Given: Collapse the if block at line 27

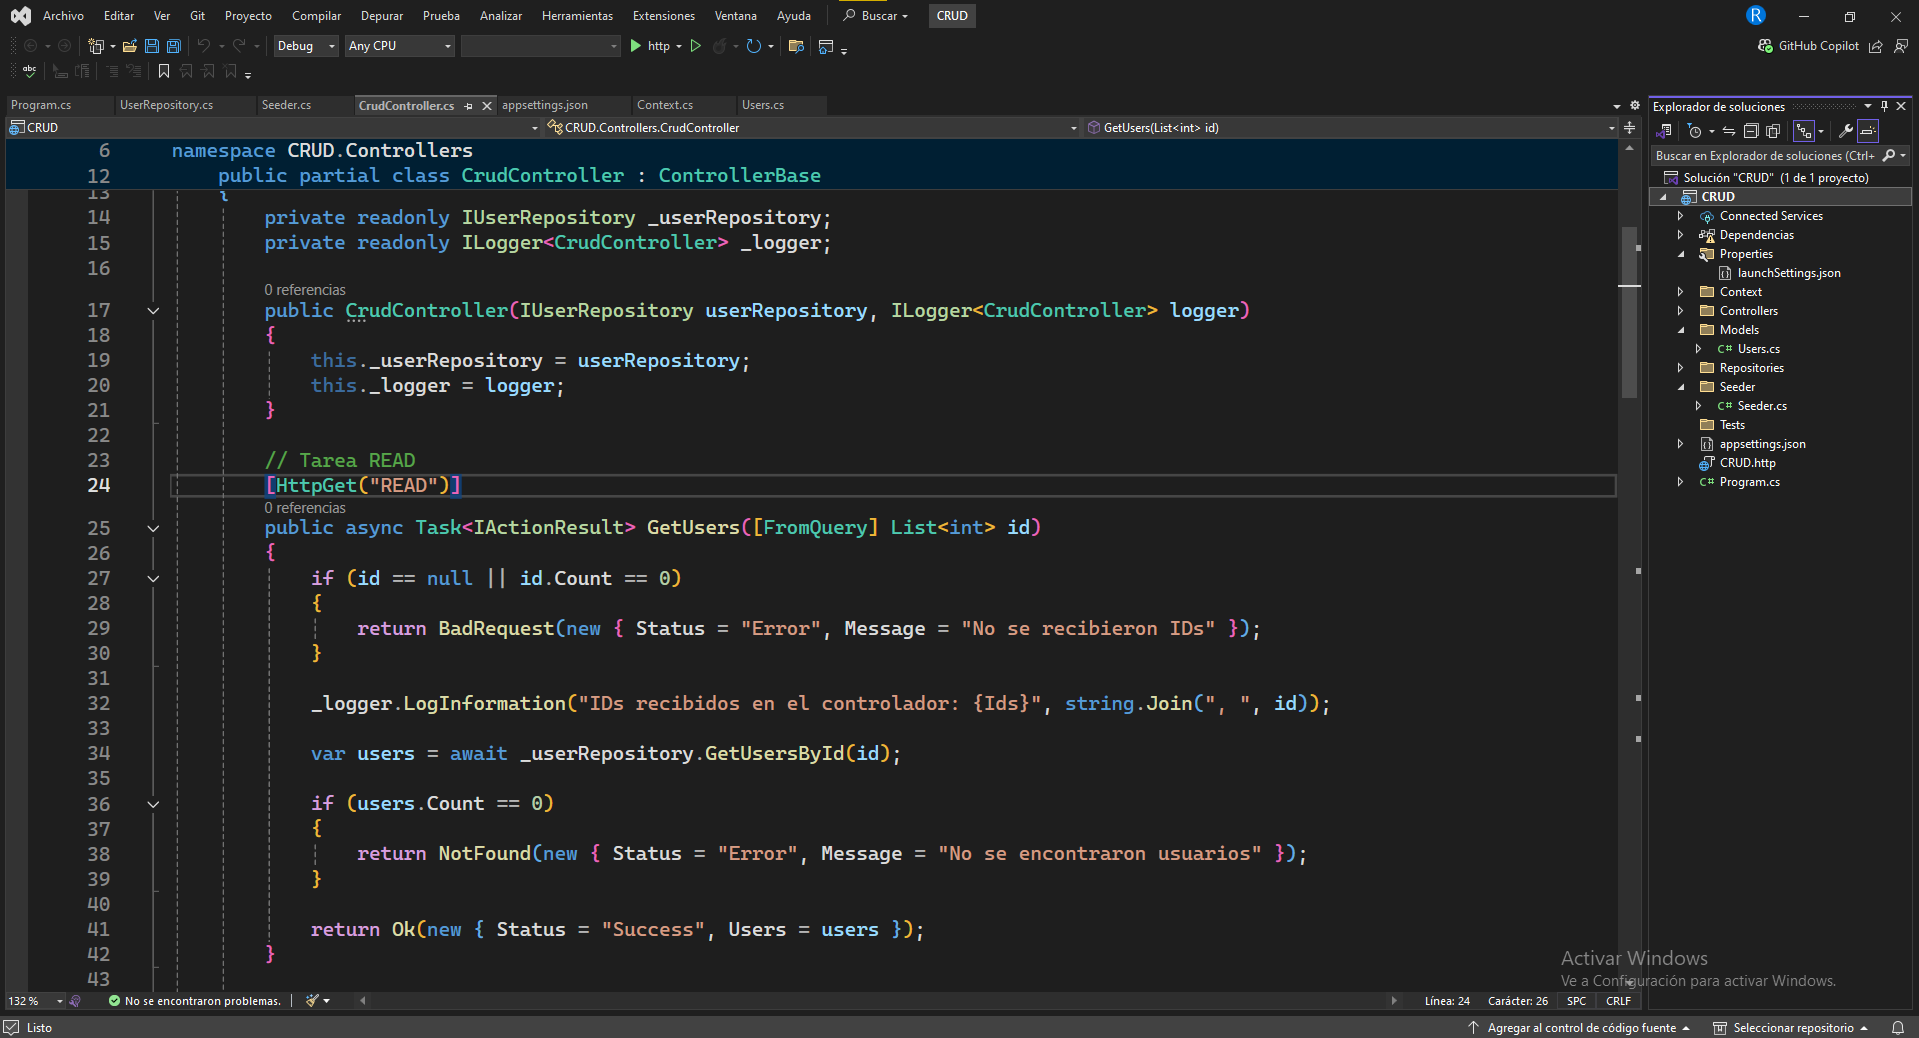Looking at the screenshot, I should click(x=153, y=578).
